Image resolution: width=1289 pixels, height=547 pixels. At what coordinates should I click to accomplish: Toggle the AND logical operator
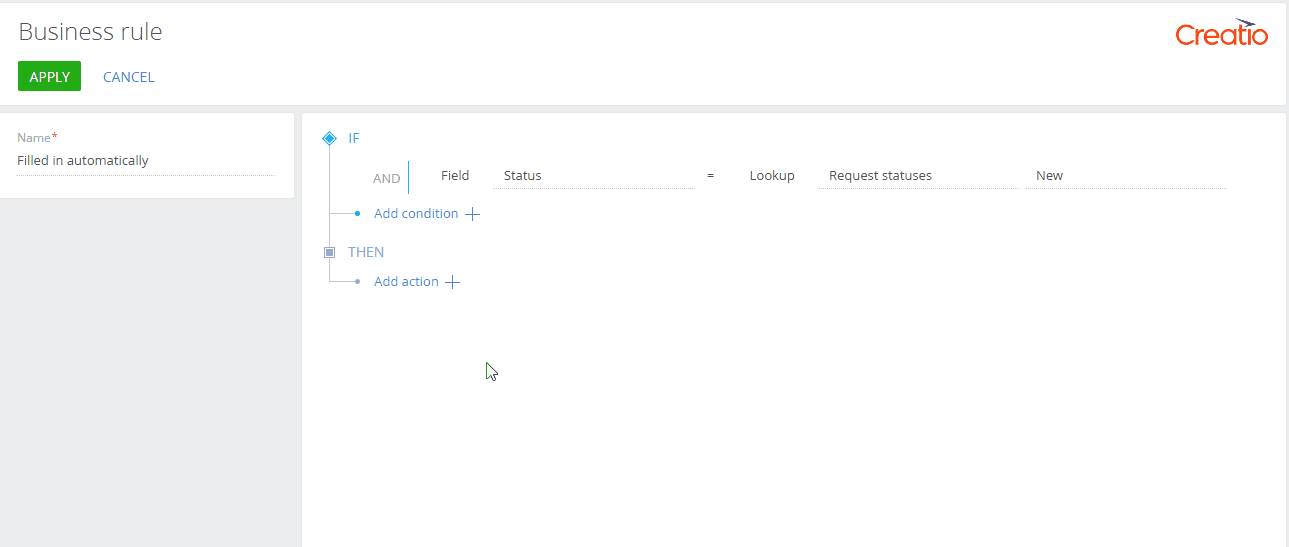tap(386, 178)
